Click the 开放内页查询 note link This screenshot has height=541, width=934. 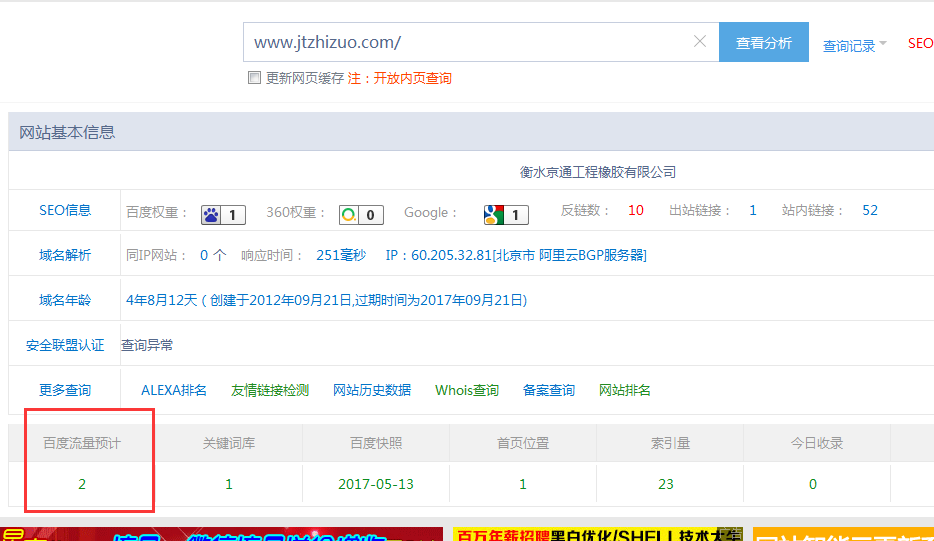pyautogui.click(x=412, y=78)
